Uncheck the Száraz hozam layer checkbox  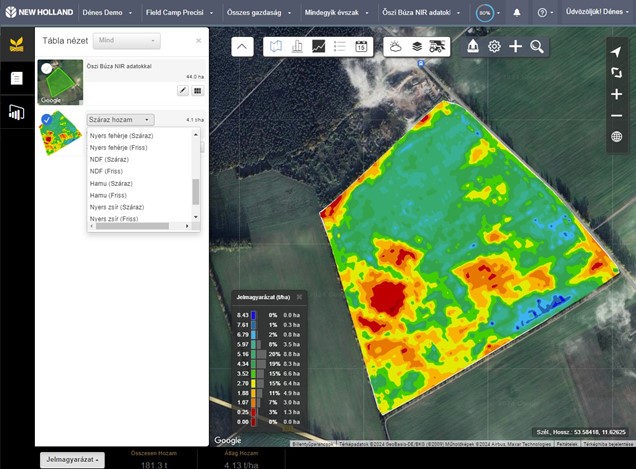(x=46, y=119)
